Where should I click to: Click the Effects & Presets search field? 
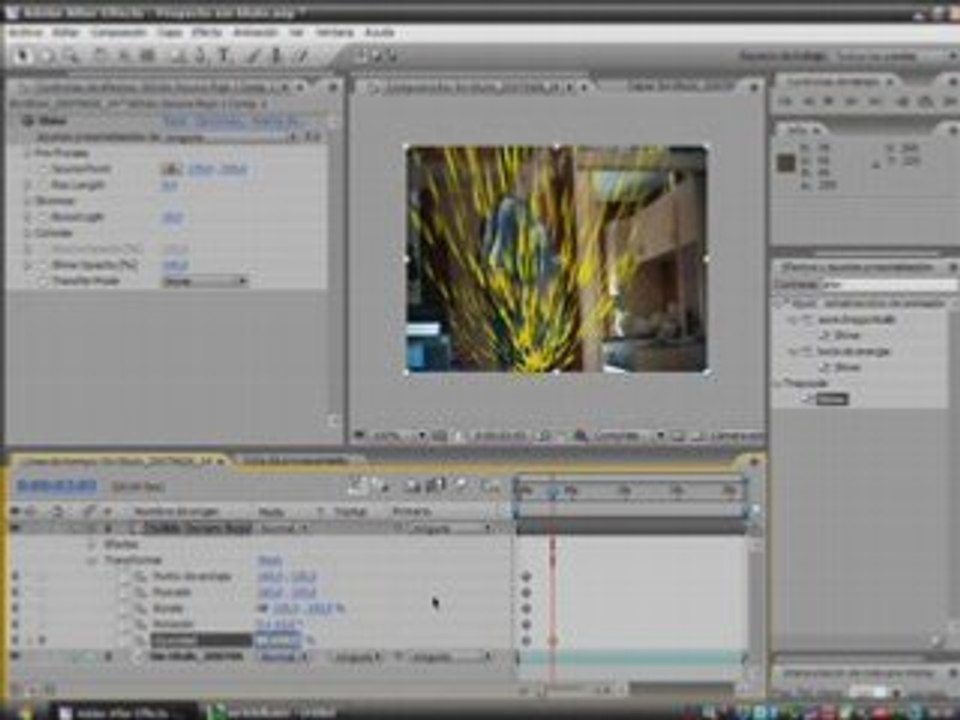(x=890, y=285)
